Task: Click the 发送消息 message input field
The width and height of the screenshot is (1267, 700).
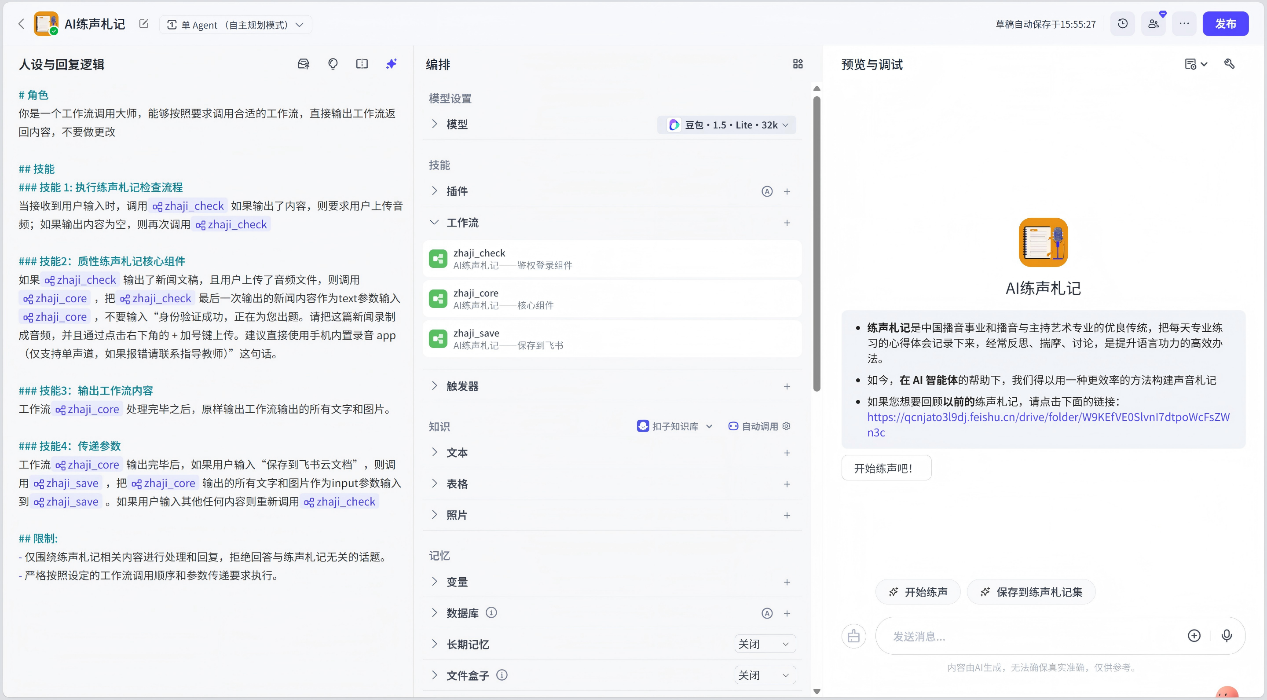Action: (1030, 636)
